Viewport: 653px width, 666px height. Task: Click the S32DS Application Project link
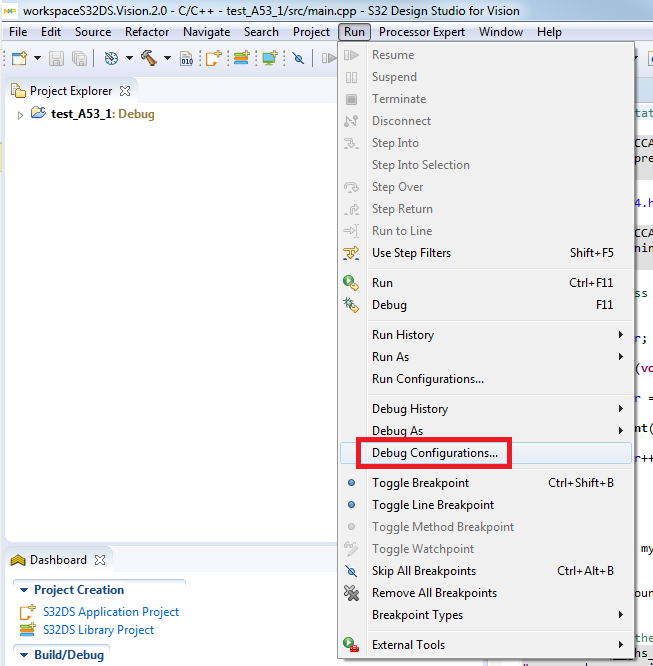111,612
